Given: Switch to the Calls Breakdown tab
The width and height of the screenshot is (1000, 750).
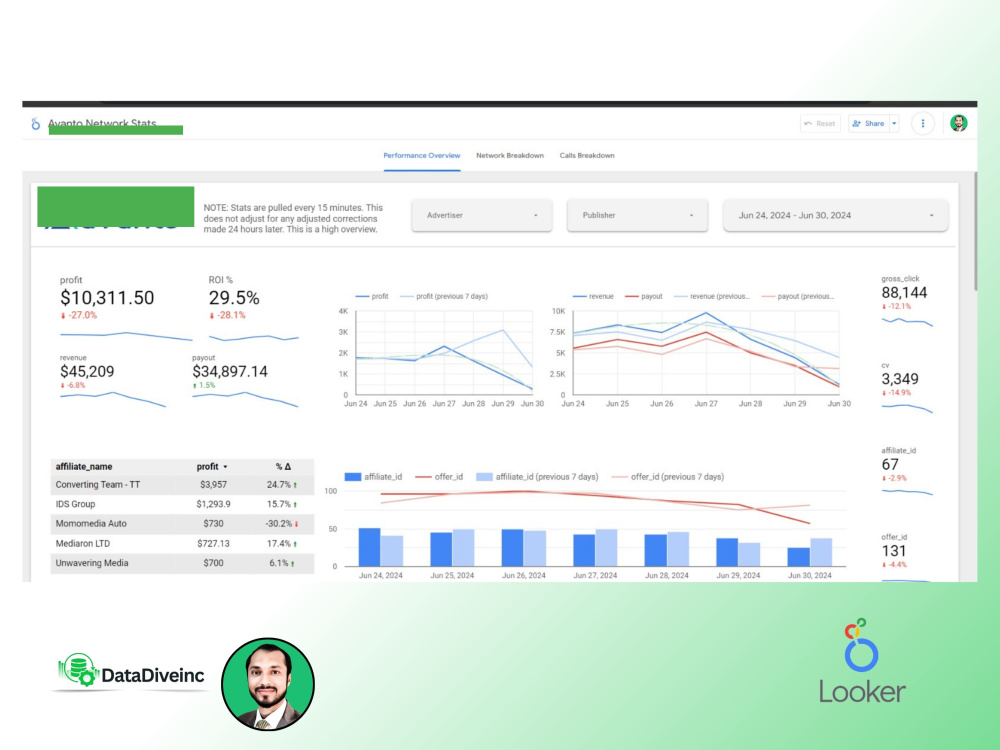Looking at the screenshot, I should pos(588,156).
